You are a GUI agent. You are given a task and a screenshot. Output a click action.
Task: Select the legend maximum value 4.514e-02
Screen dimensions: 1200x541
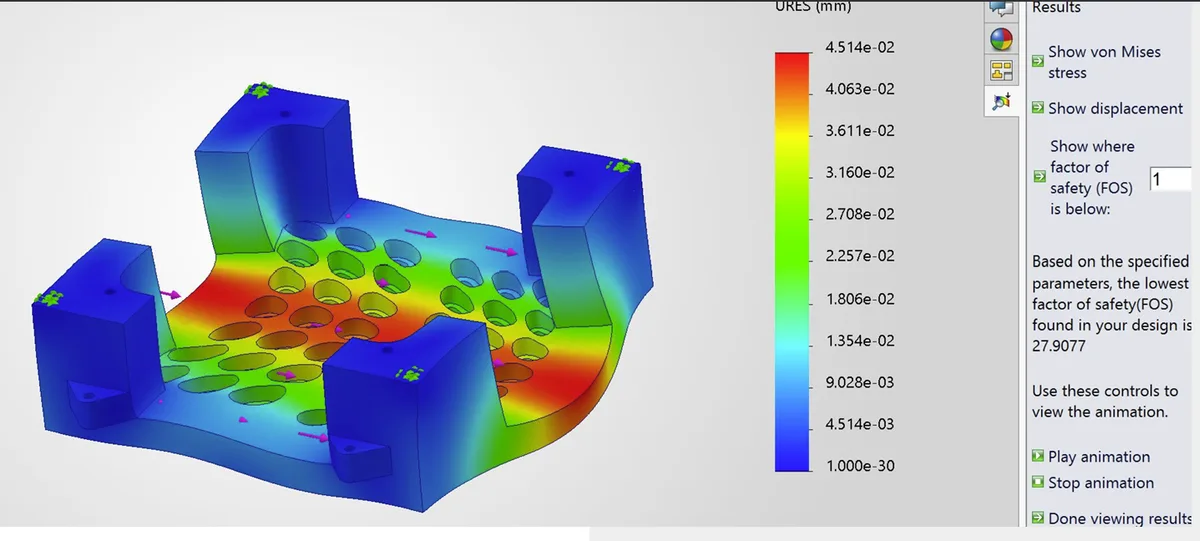tap(859, 47)
